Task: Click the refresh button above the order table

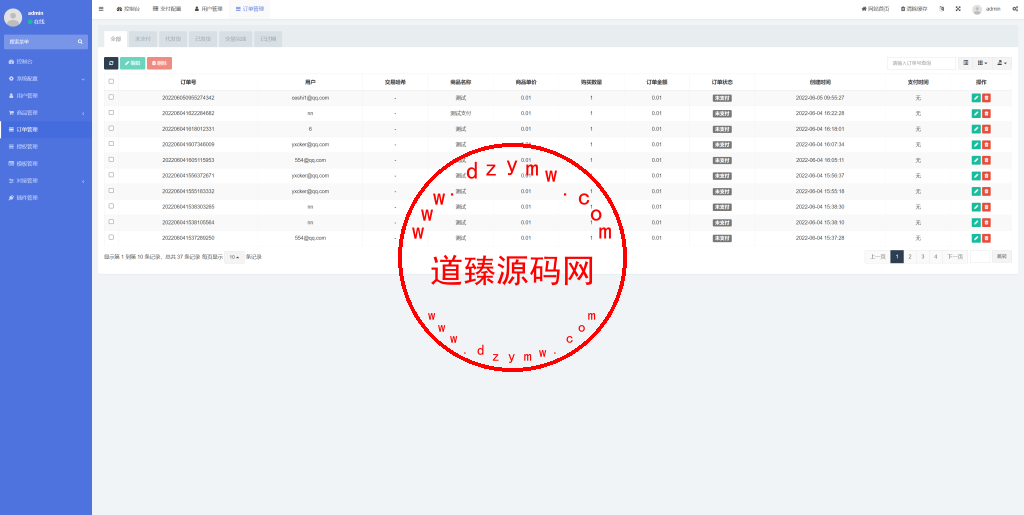Action: coord(111,63)
